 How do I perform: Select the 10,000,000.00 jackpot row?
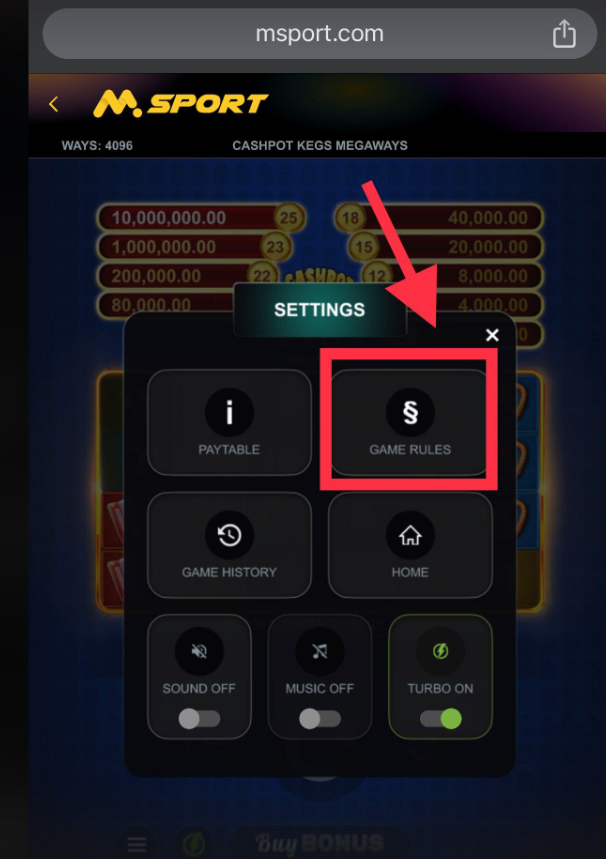pos(201,218)
